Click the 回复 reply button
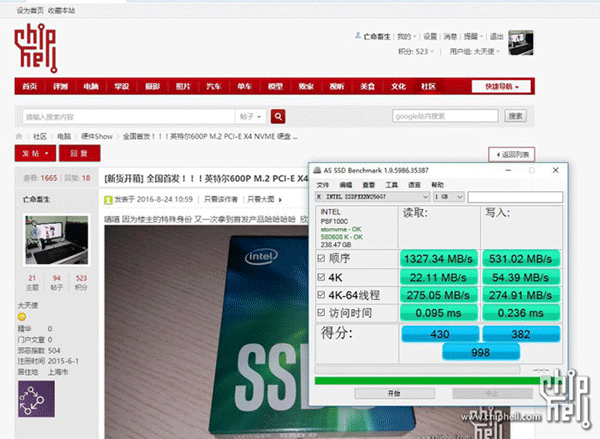This screenshot has height=439, width=600. tap(80, 153)
